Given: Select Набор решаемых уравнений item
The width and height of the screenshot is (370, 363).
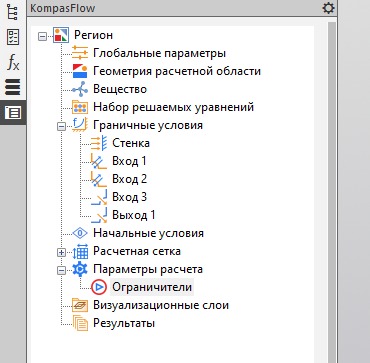Looking at the screenshot, I should [173, 107].
